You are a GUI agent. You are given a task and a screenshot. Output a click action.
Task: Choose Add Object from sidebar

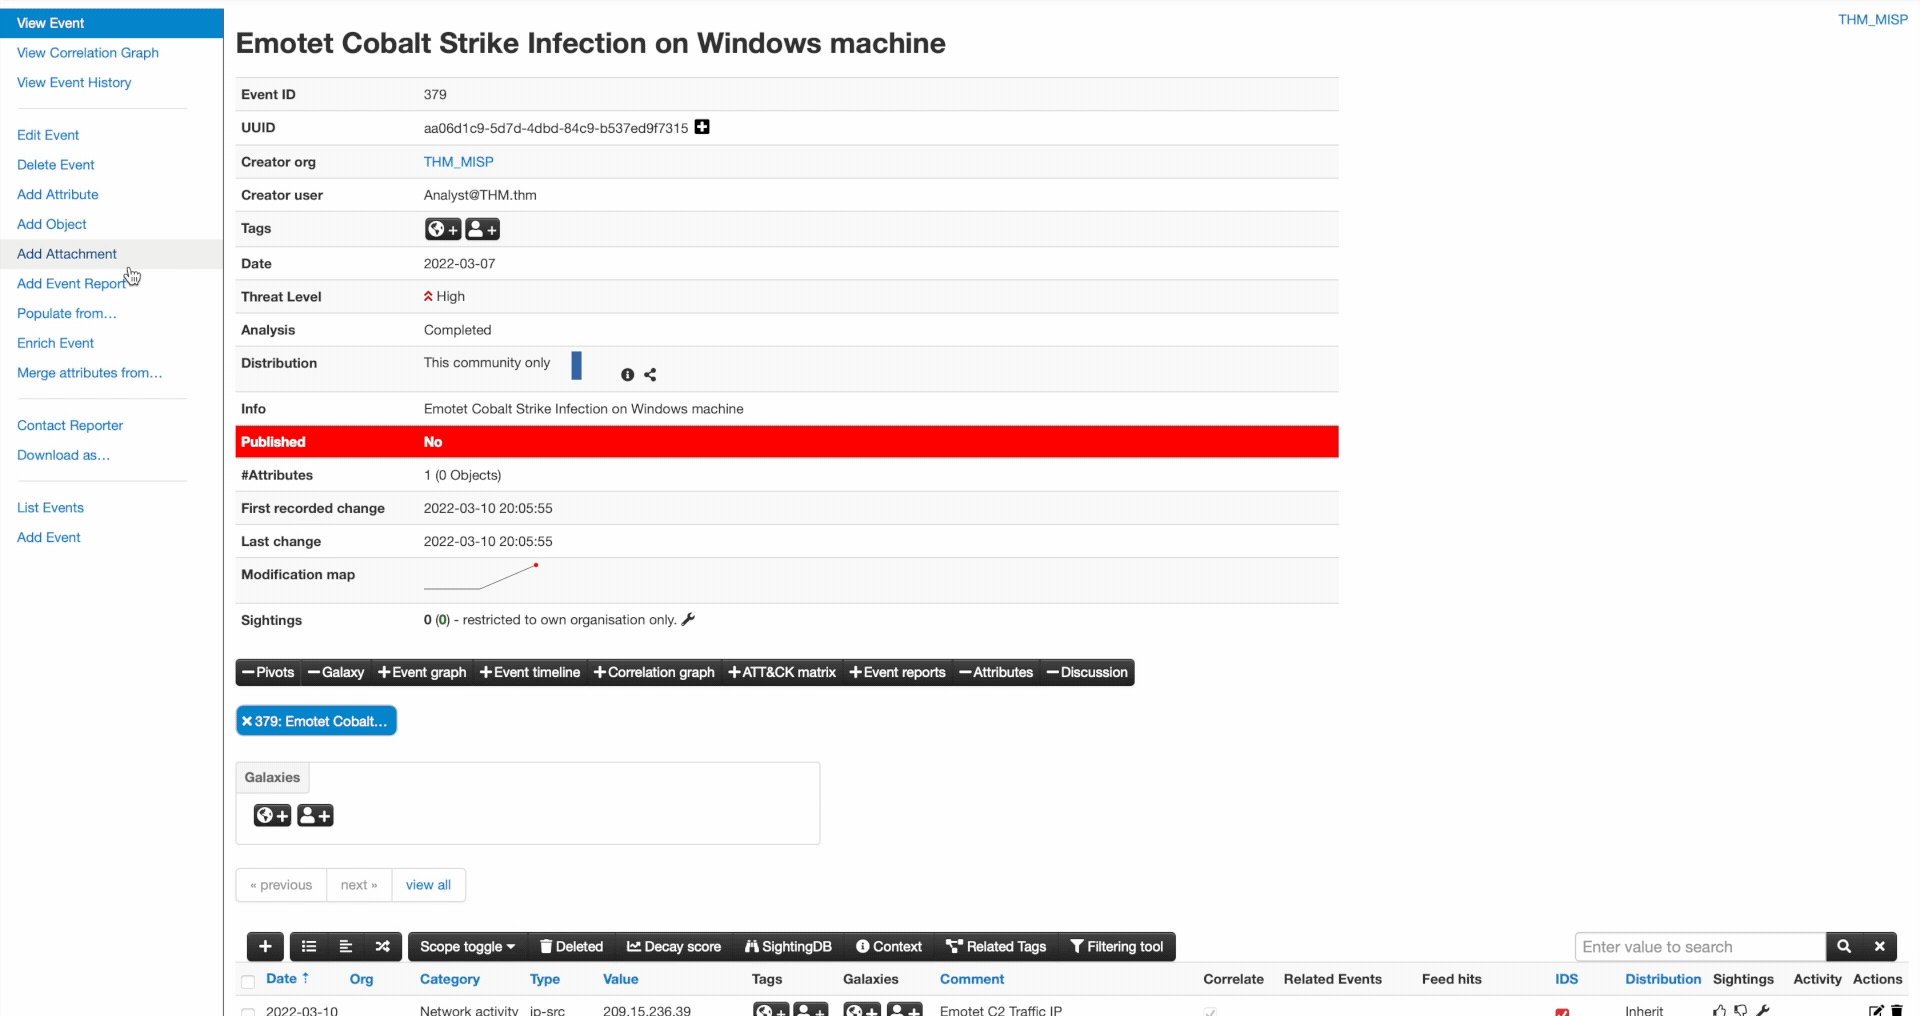pos(52,224)
